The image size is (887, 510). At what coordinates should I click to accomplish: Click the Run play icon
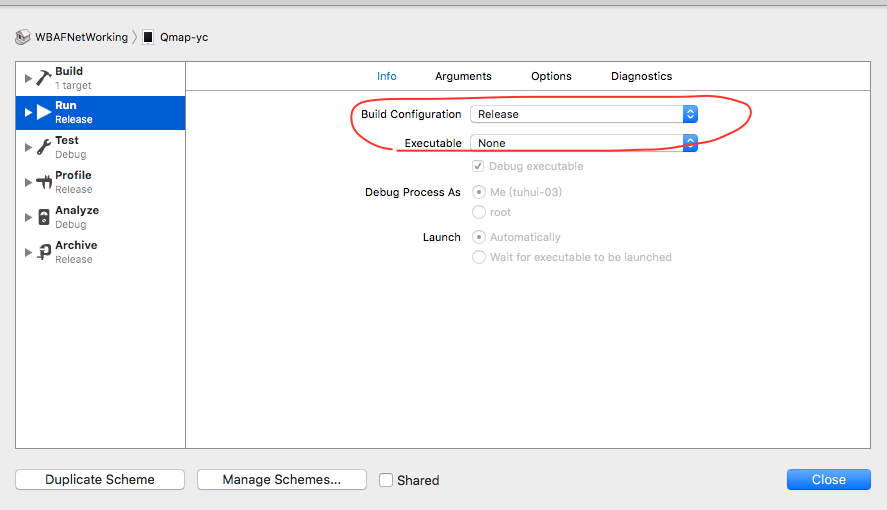[x=44, y=112]
